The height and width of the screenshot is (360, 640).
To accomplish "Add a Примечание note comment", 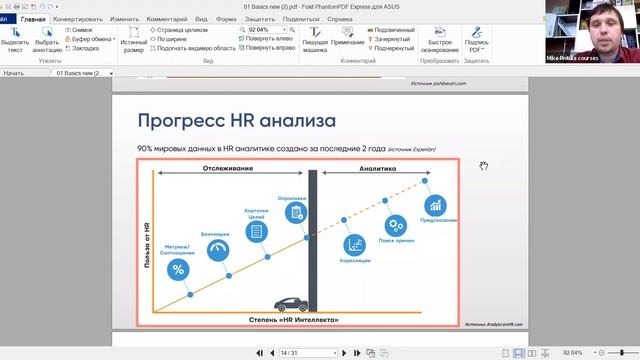I will point(347,37).
